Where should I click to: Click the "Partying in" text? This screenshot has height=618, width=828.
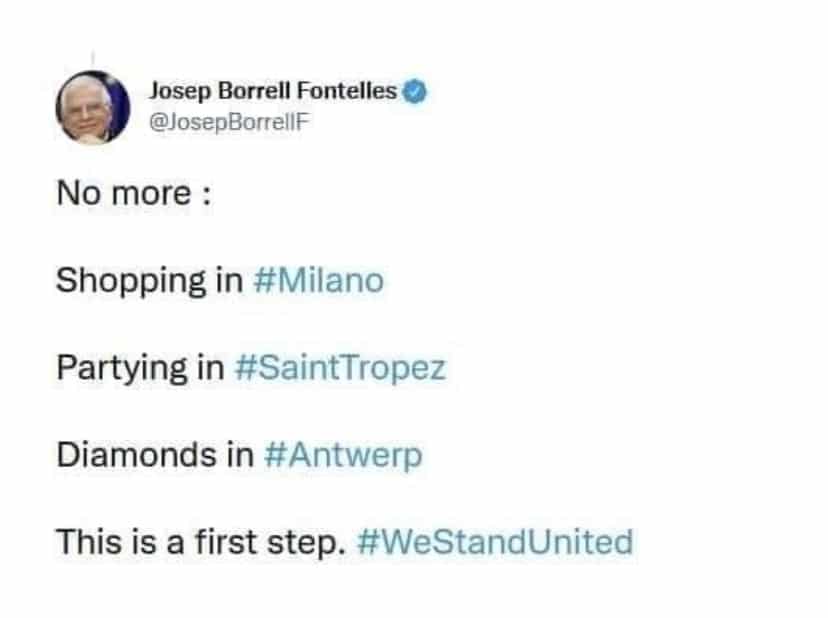click(139, 368)
